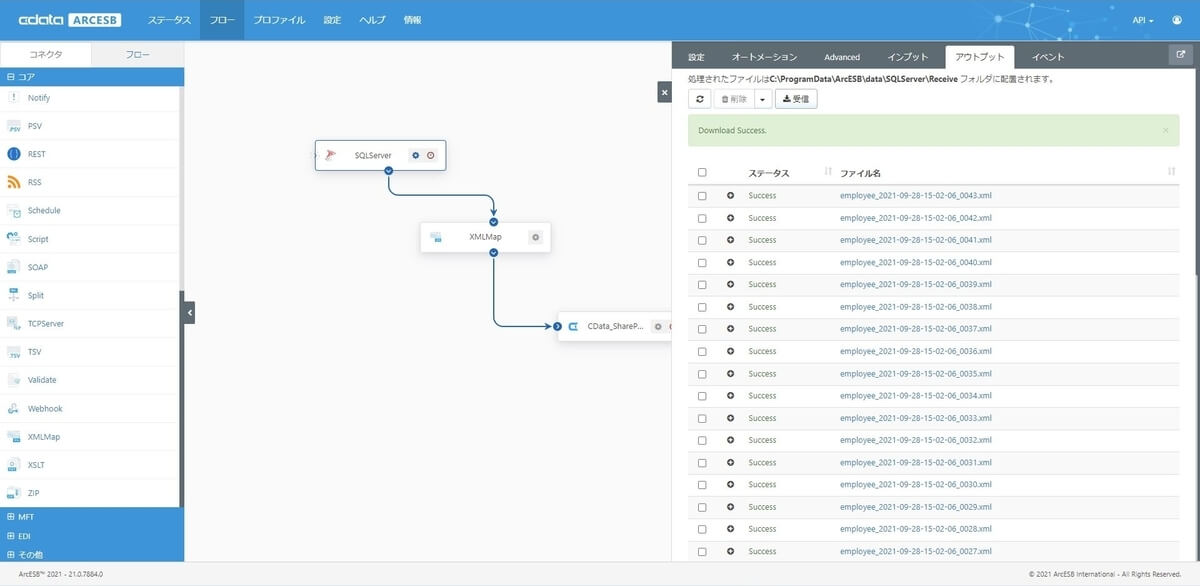Open settings gear on CData_SharePoint node
Viewport: 1200px width, 586px height.
pyautogui.click(x=657, y=326)
